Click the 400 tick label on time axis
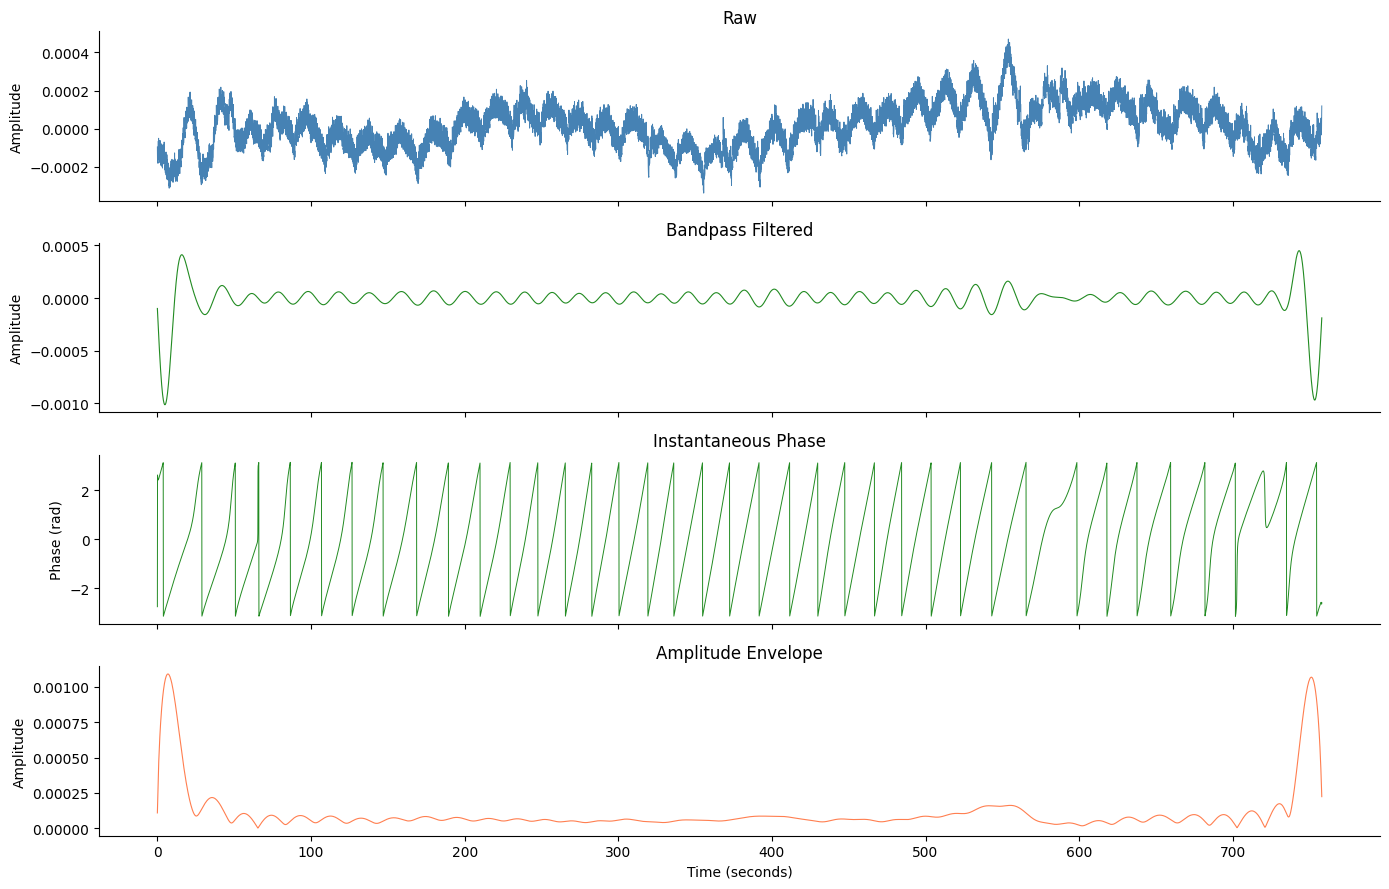 pyautogui.click(x=771, y=853)
